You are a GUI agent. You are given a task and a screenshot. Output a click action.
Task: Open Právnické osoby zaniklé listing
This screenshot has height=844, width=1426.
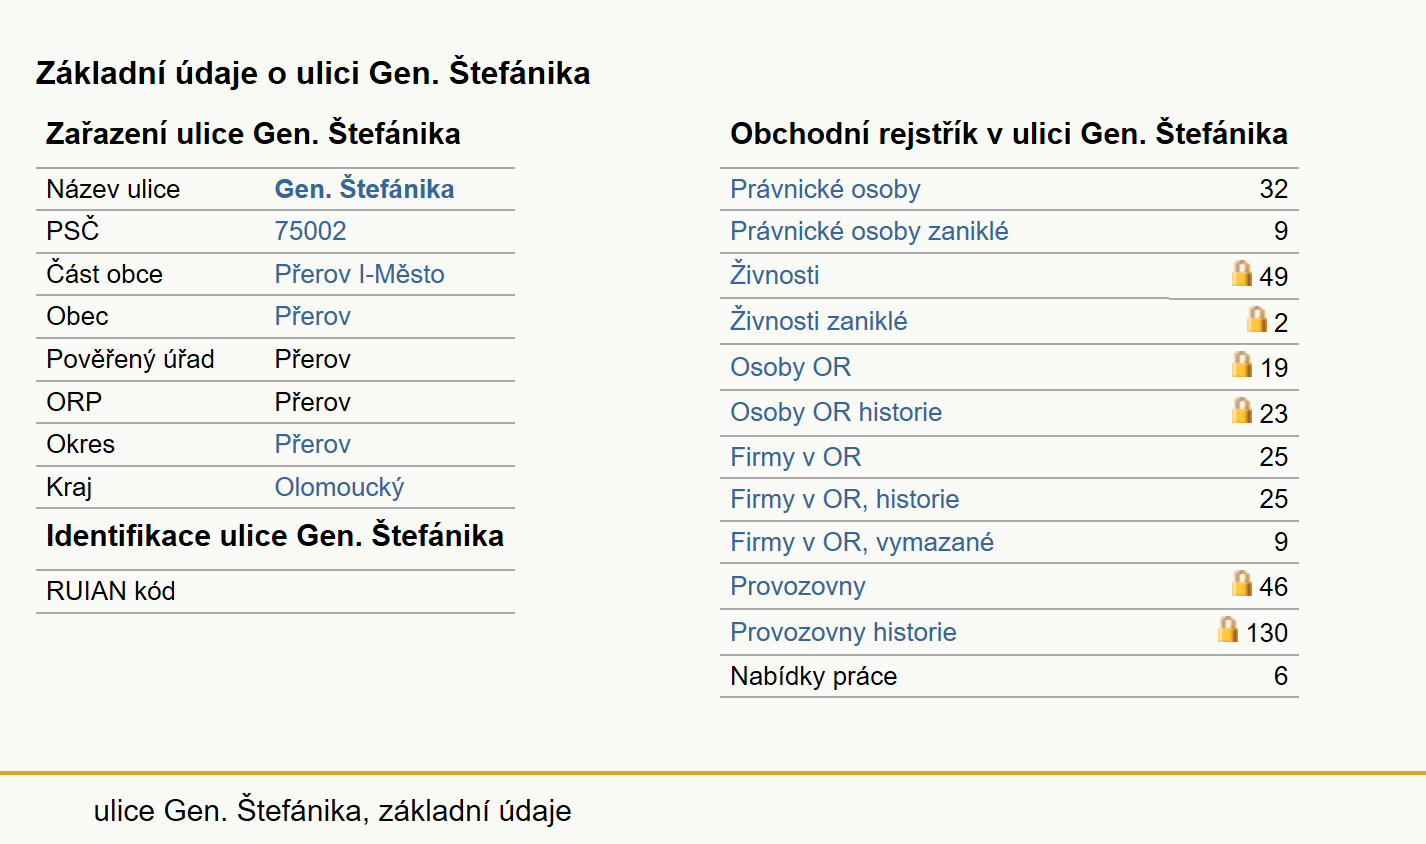869,231
